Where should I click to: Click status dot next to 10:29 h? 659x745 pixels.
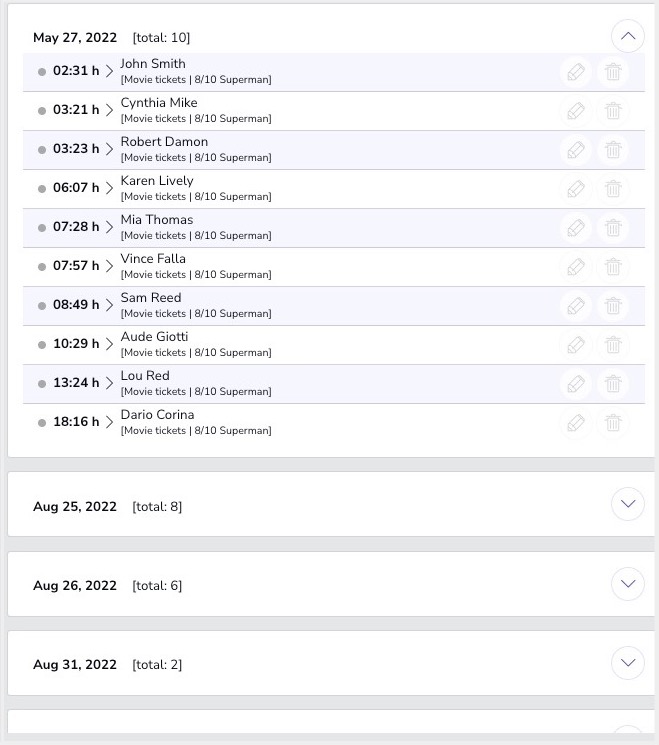click(x=42, y=345)
